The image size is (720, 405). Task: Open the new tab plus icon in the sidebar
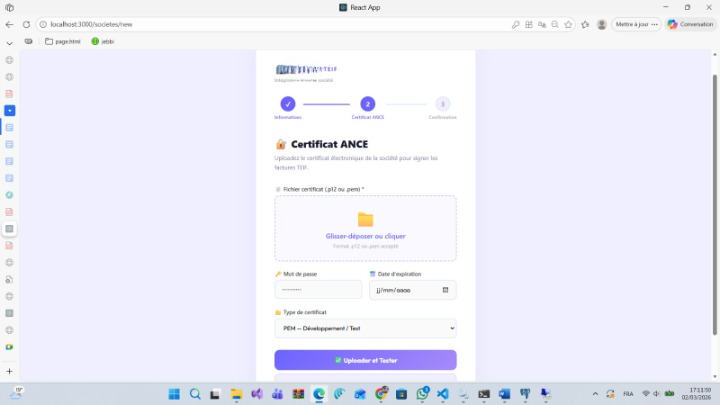(9, 371)
